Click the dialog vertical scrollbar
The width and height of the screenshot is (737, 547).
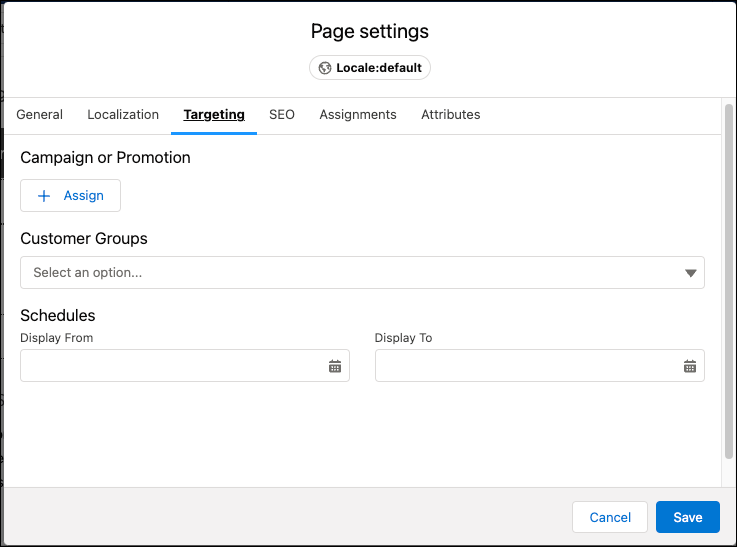729,281
